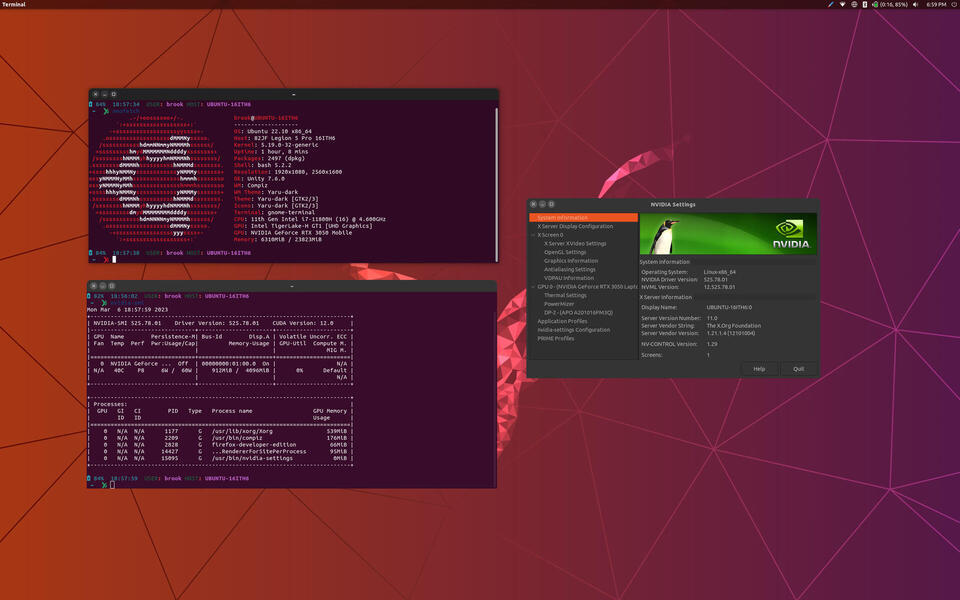The height and width of the screenshot is (600, 960).
Task: Click the NVIDIA penguin banner image
Action: tap(728, 233)
